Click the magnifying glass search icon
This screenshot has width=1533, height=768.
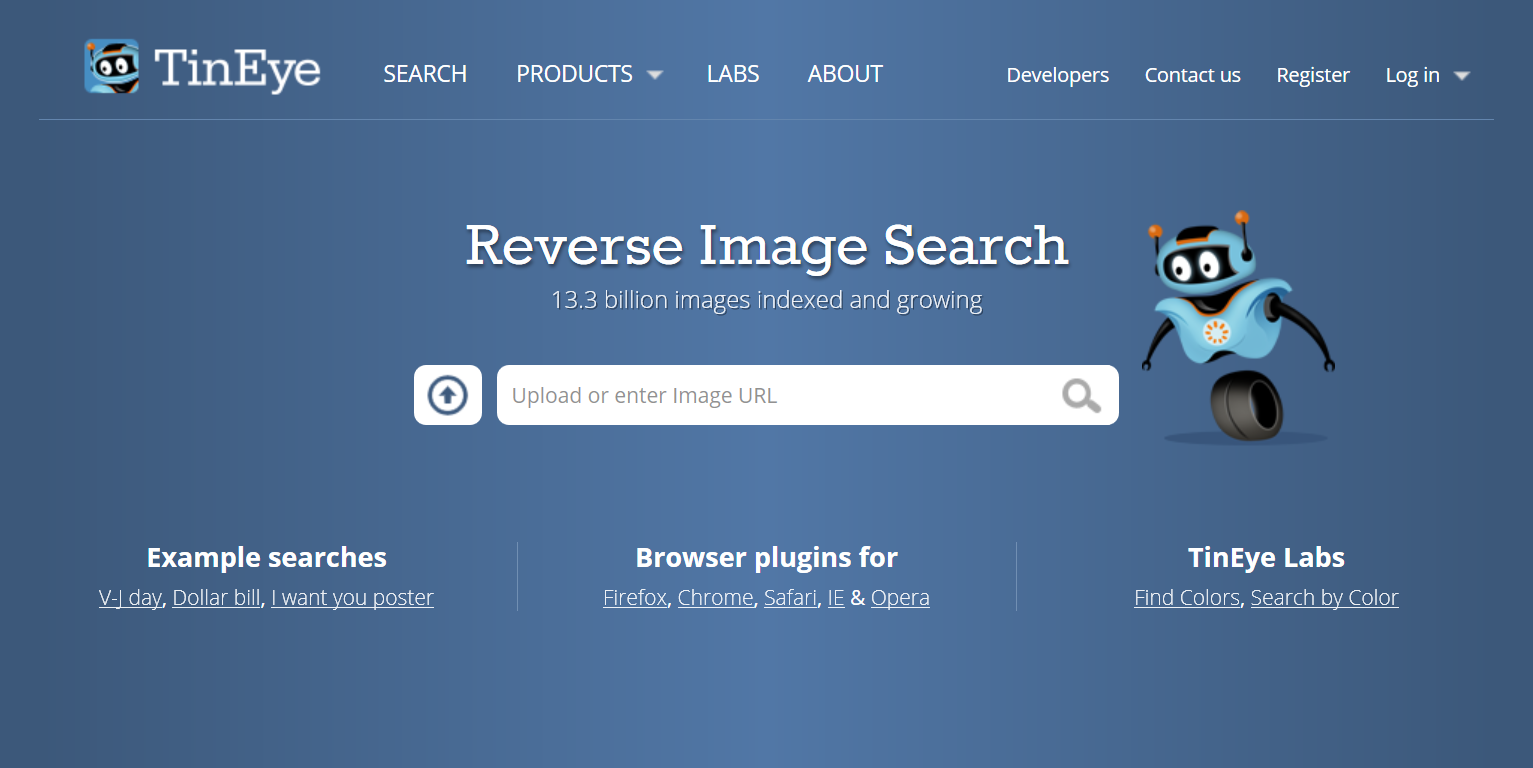point(1081,396)
